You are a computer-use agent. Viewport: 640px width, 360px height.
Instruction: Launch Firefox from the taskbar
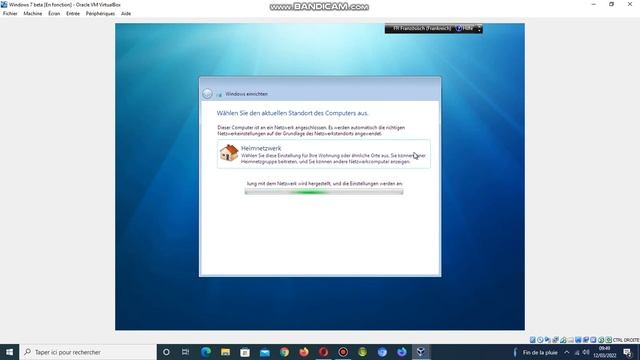304,352
